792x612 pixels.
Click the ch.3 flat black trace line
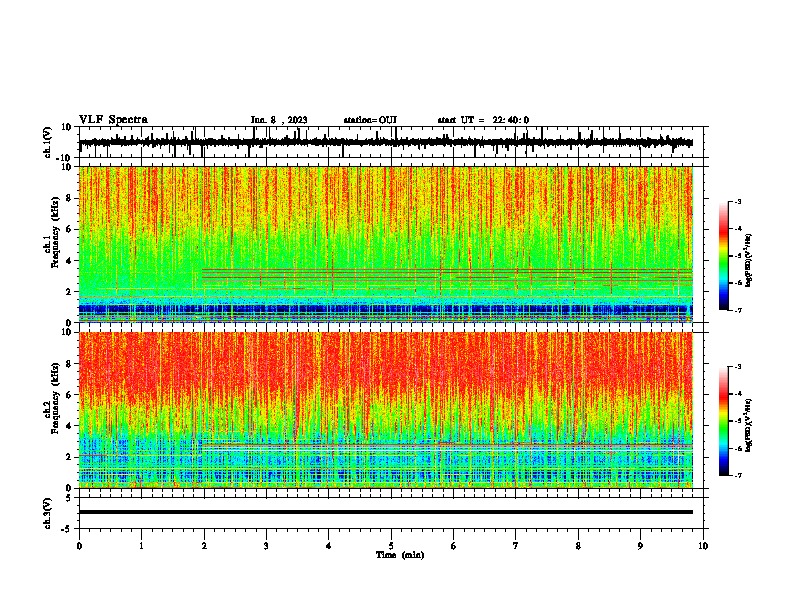pyautogui.click(x=386, y=512)
